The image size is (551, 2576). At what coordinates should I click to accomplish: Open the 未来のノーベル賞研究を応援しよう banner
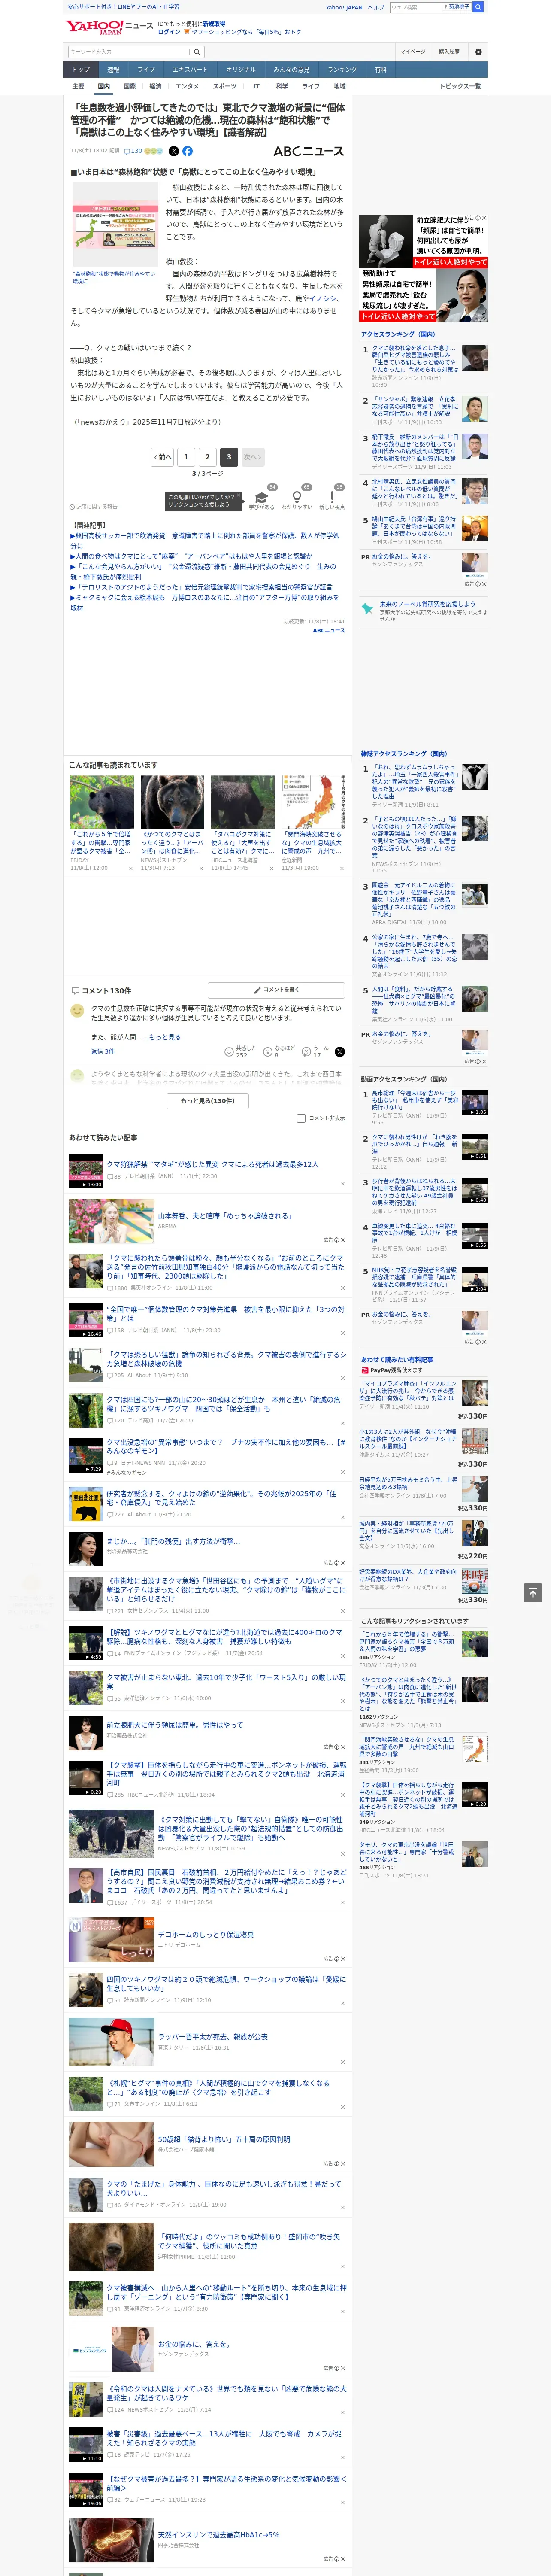click(x=425, y=609)
